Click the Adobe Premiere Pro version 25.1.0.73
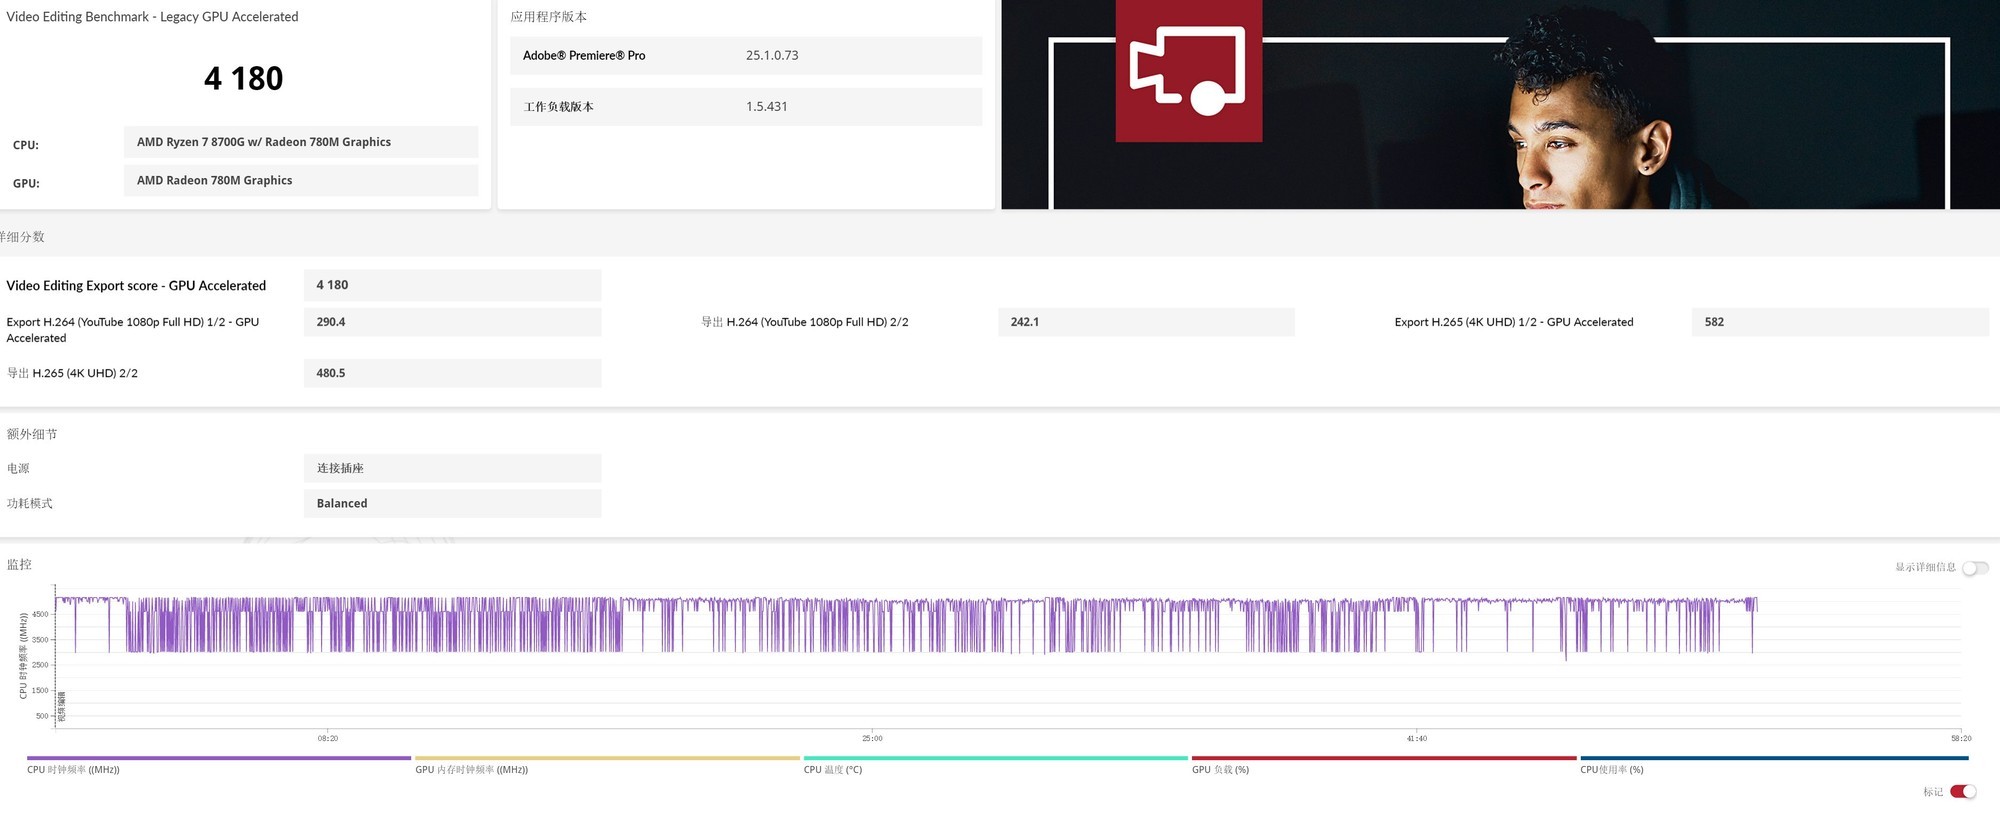This screenshot has height=838, width=2000. [x=772, y=56]
